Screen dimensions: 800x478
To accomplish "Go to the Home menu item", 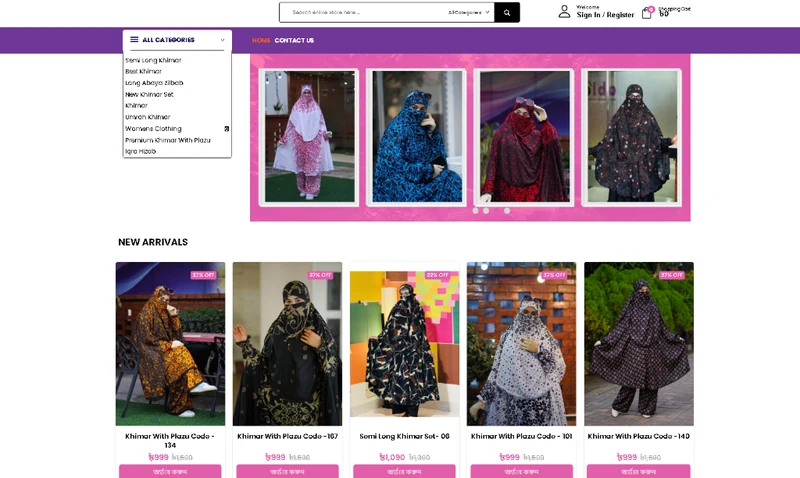I will [x=261, y=40].
